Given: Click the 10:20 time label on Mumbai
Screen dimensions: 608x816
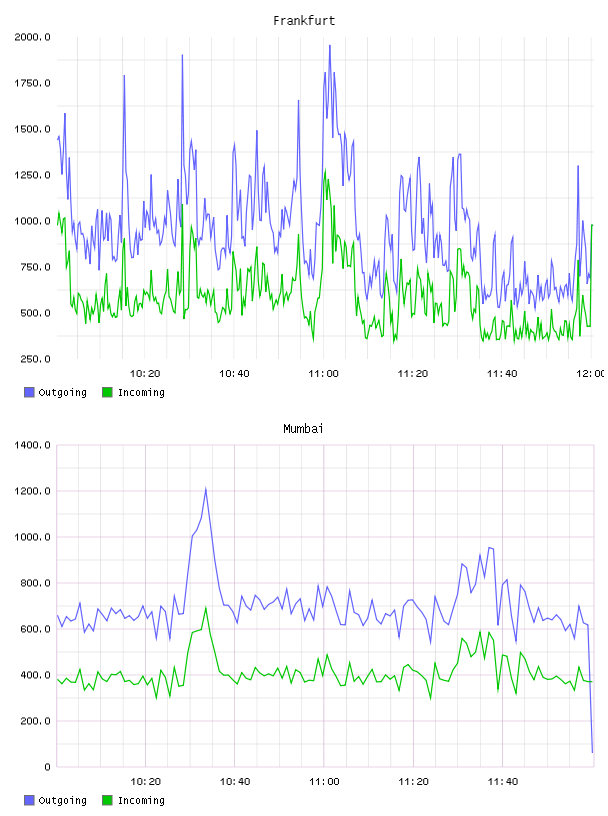Looking at the screenshot, I should click(x=145, y=782).
